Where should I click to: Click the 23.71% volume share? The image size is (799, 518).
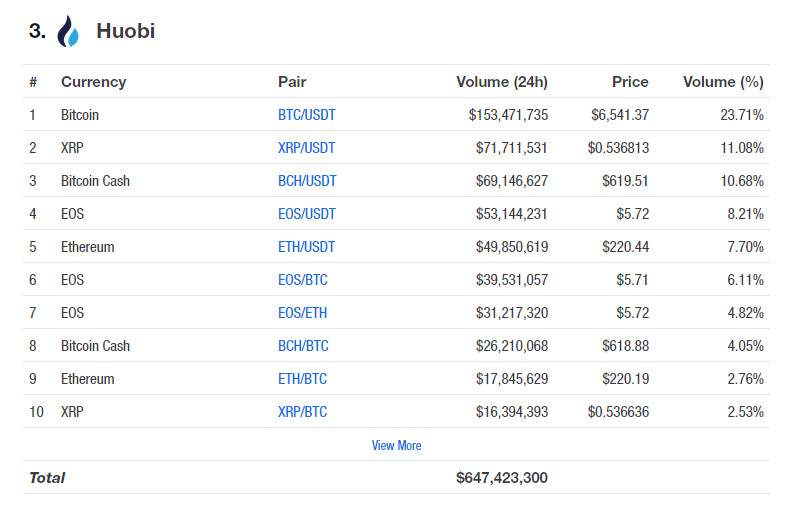[742, 115]
